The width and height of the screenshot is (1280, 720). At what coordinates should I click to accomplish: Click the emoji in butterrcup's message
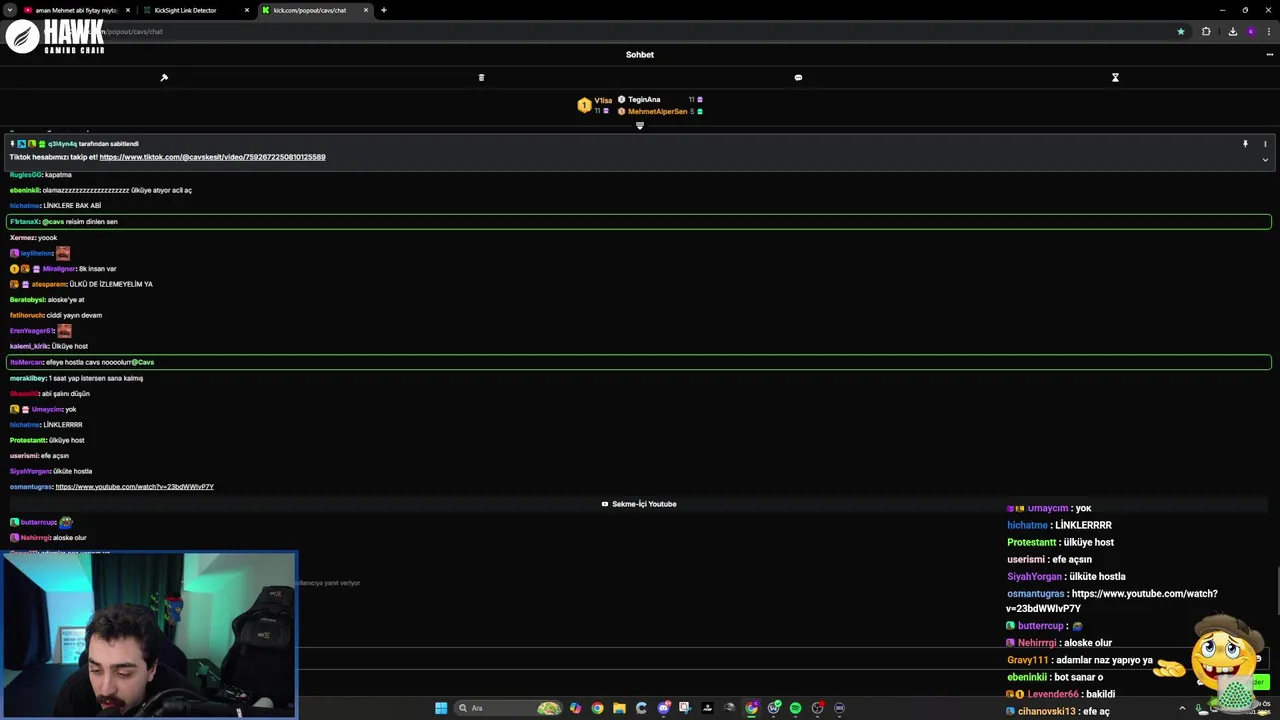click(66, 522)
